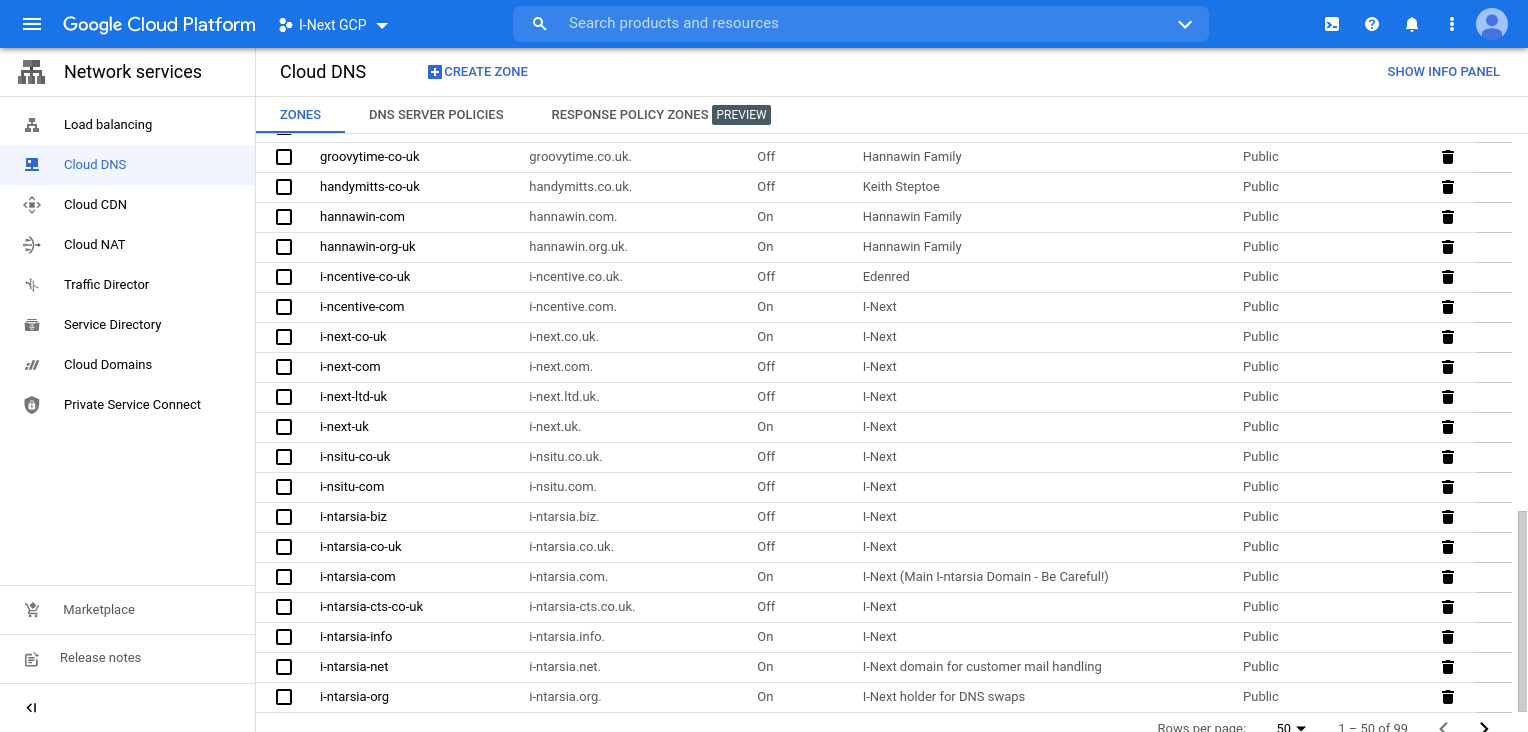Click the search magnifier icon

540,24
